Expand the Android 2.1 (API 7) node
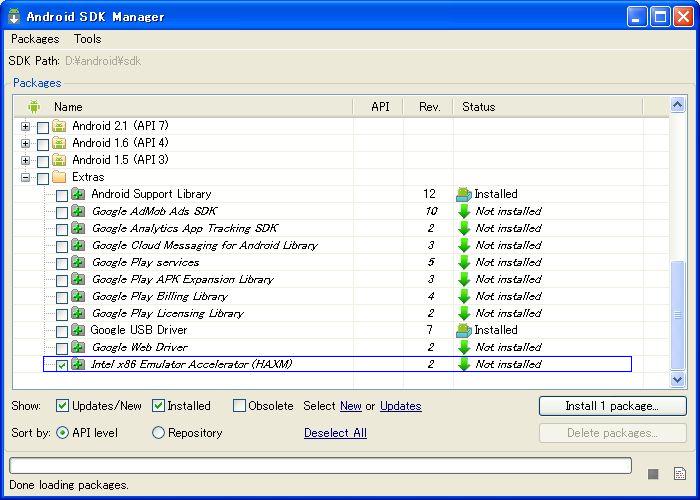Image resolution: width=700 pixels, height=500 pixels. tap(26, 127)
